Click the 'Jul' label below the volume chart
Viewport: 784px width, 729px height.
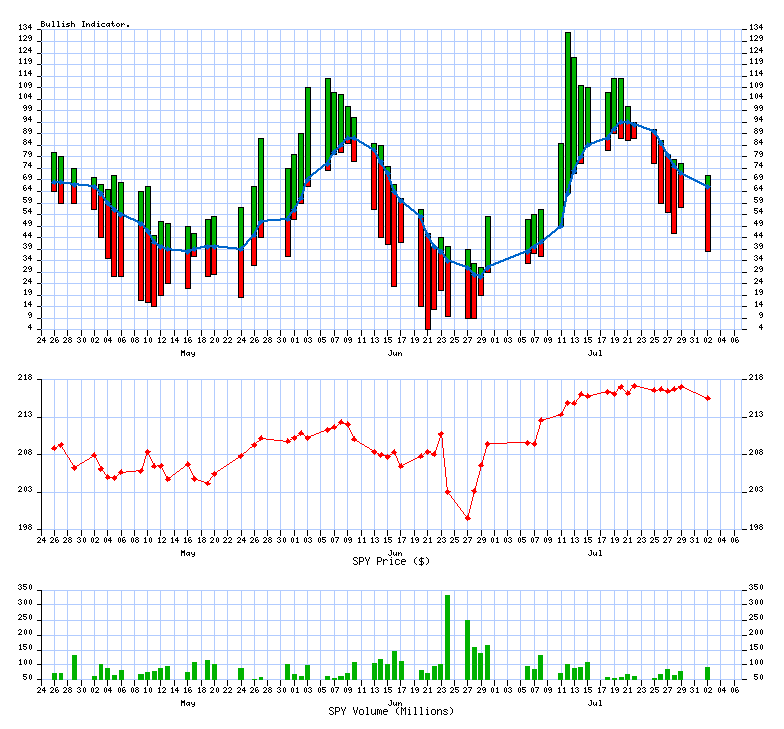595,703
